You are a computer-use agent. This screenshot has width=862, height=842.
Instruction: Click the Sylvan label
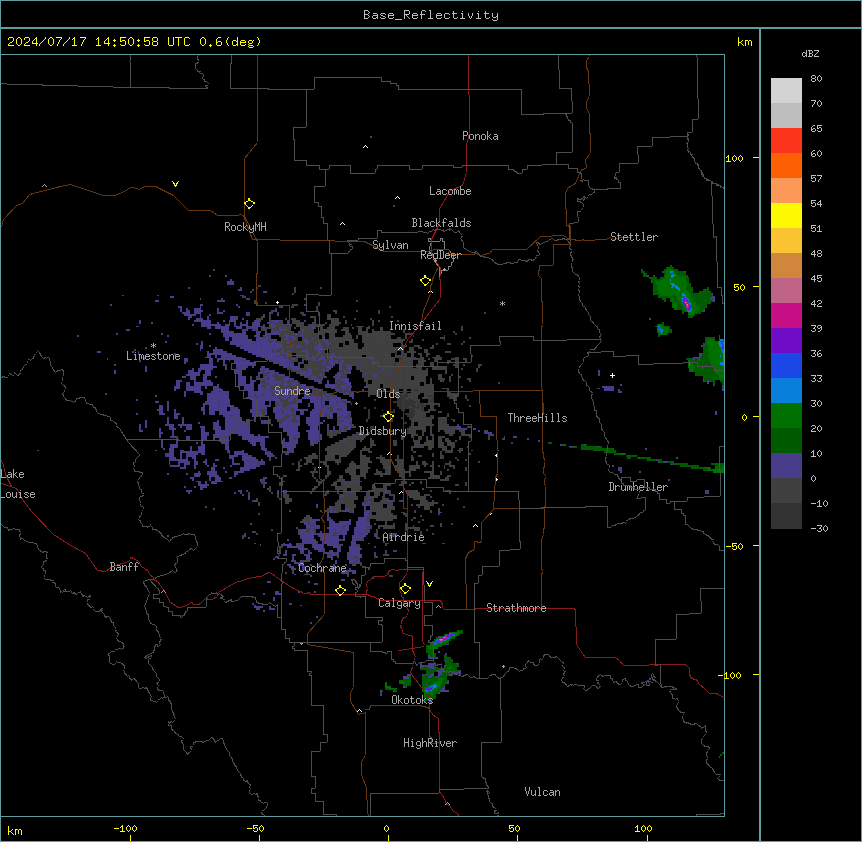coord(390,245)
